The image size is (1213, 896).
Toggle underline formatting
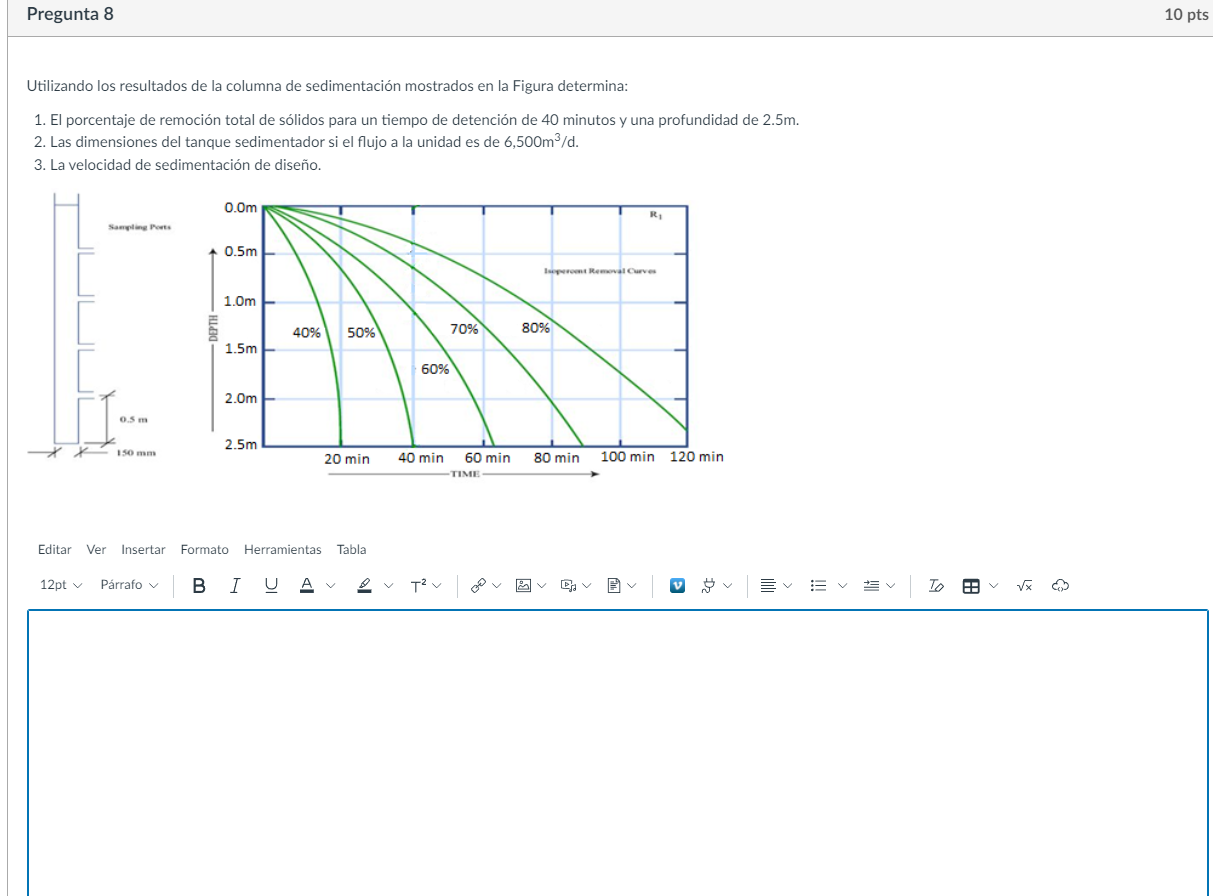271,585
